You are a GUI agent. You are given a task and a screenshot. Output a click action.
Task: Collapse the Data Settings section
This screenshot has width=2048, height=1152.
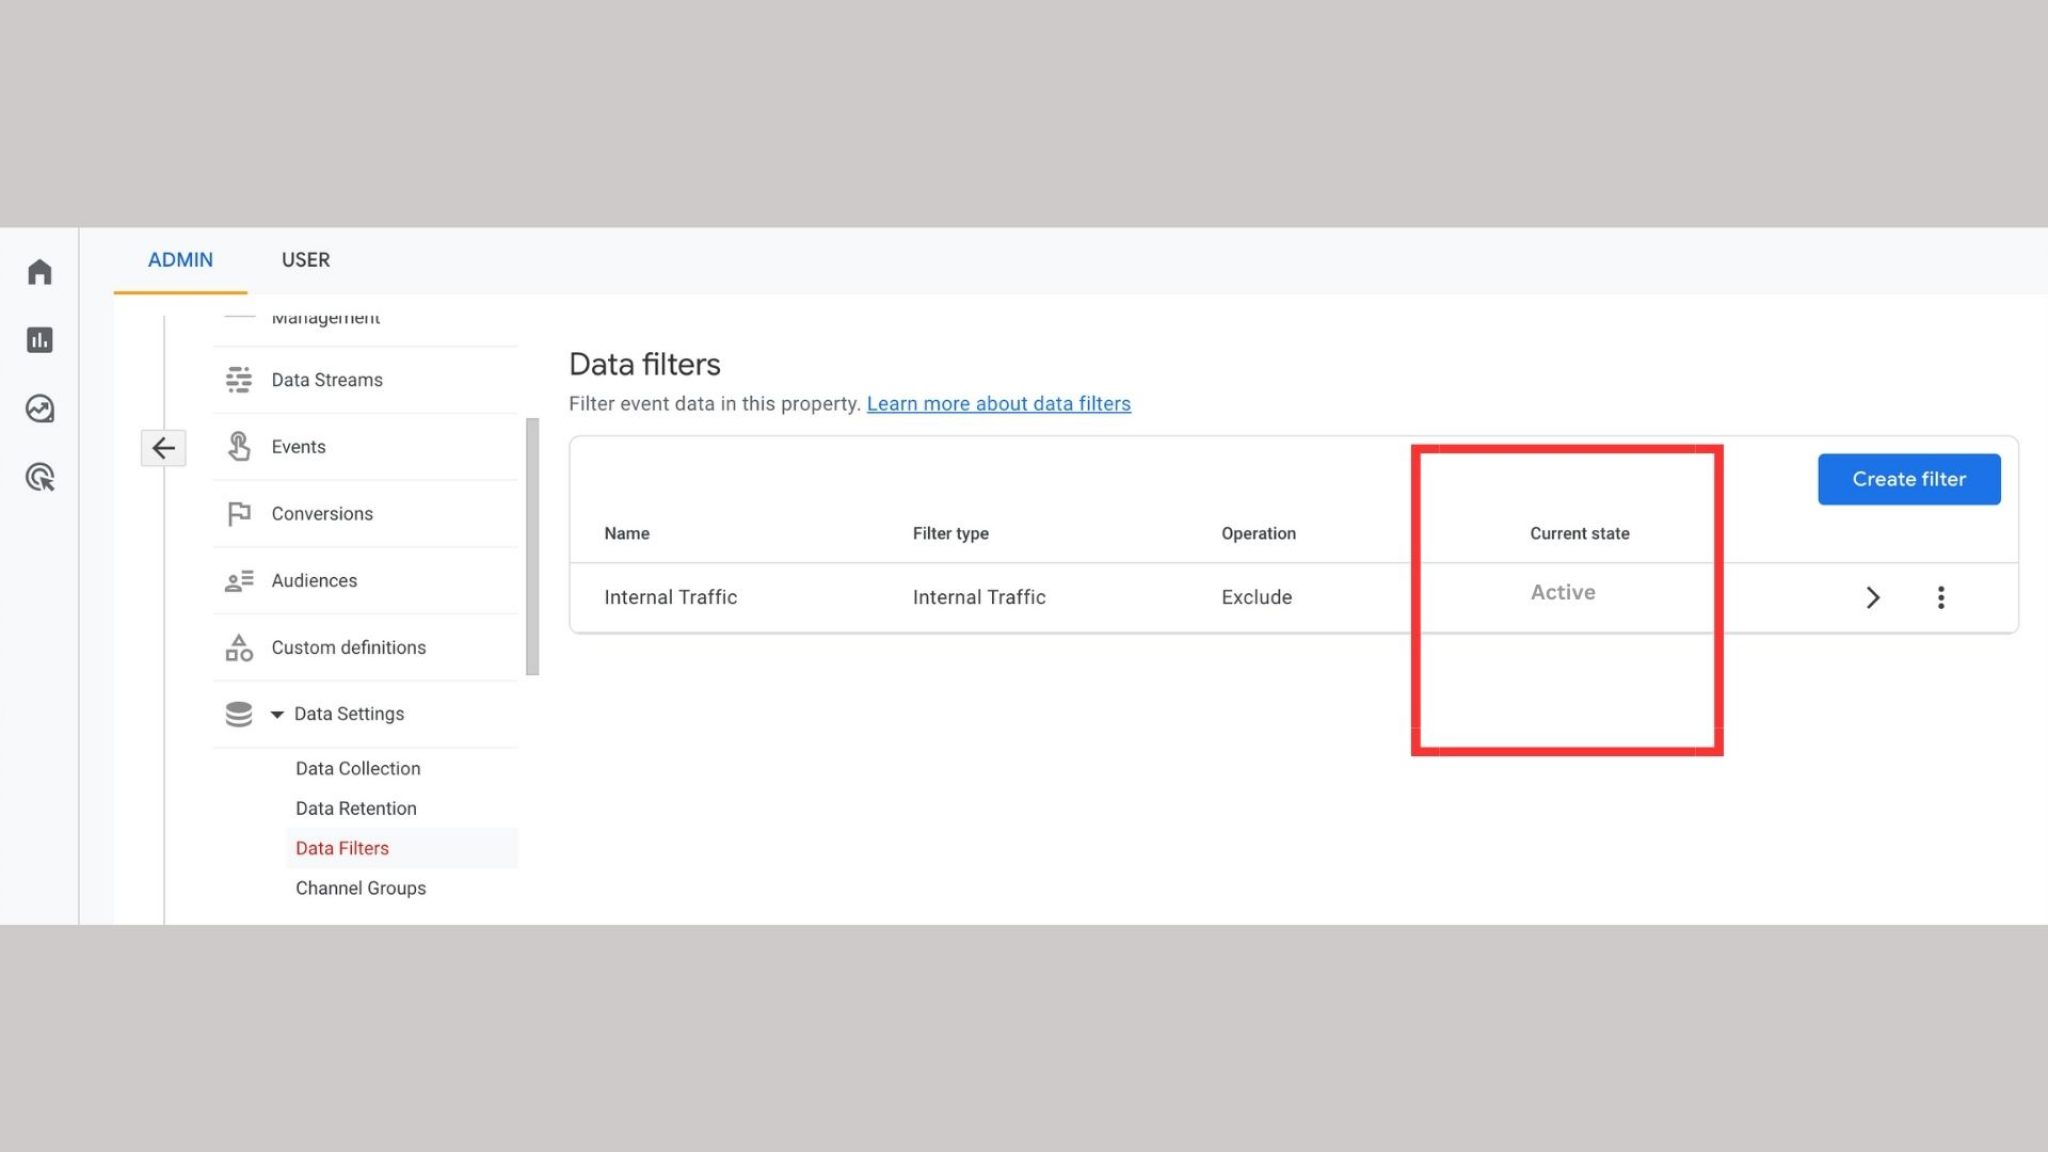(277, 714)
